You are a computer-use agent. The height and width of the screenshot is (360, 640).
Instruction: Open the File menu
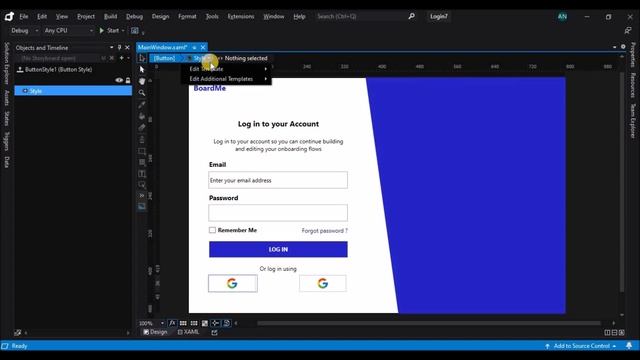[24, 16]
